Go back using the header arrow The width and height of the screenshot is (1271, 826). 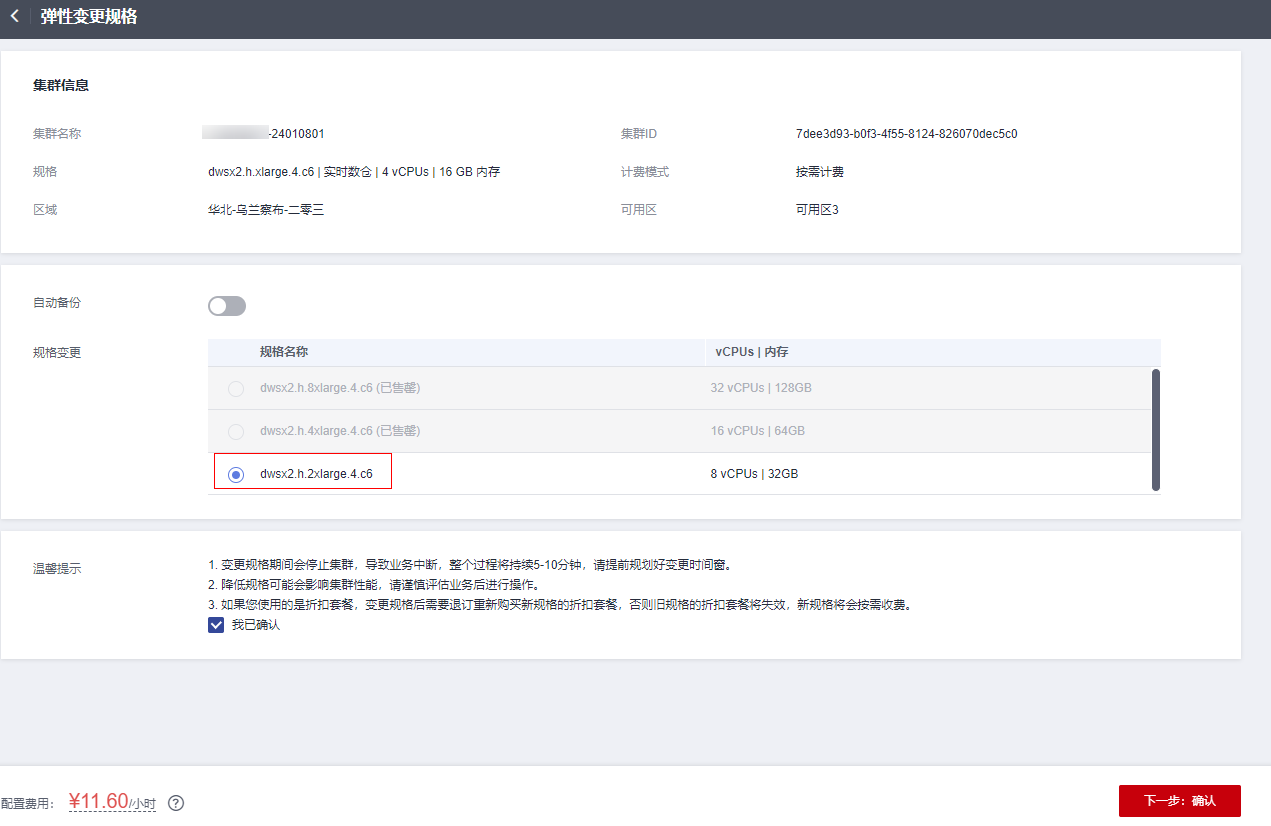click(x=14, y=16)
